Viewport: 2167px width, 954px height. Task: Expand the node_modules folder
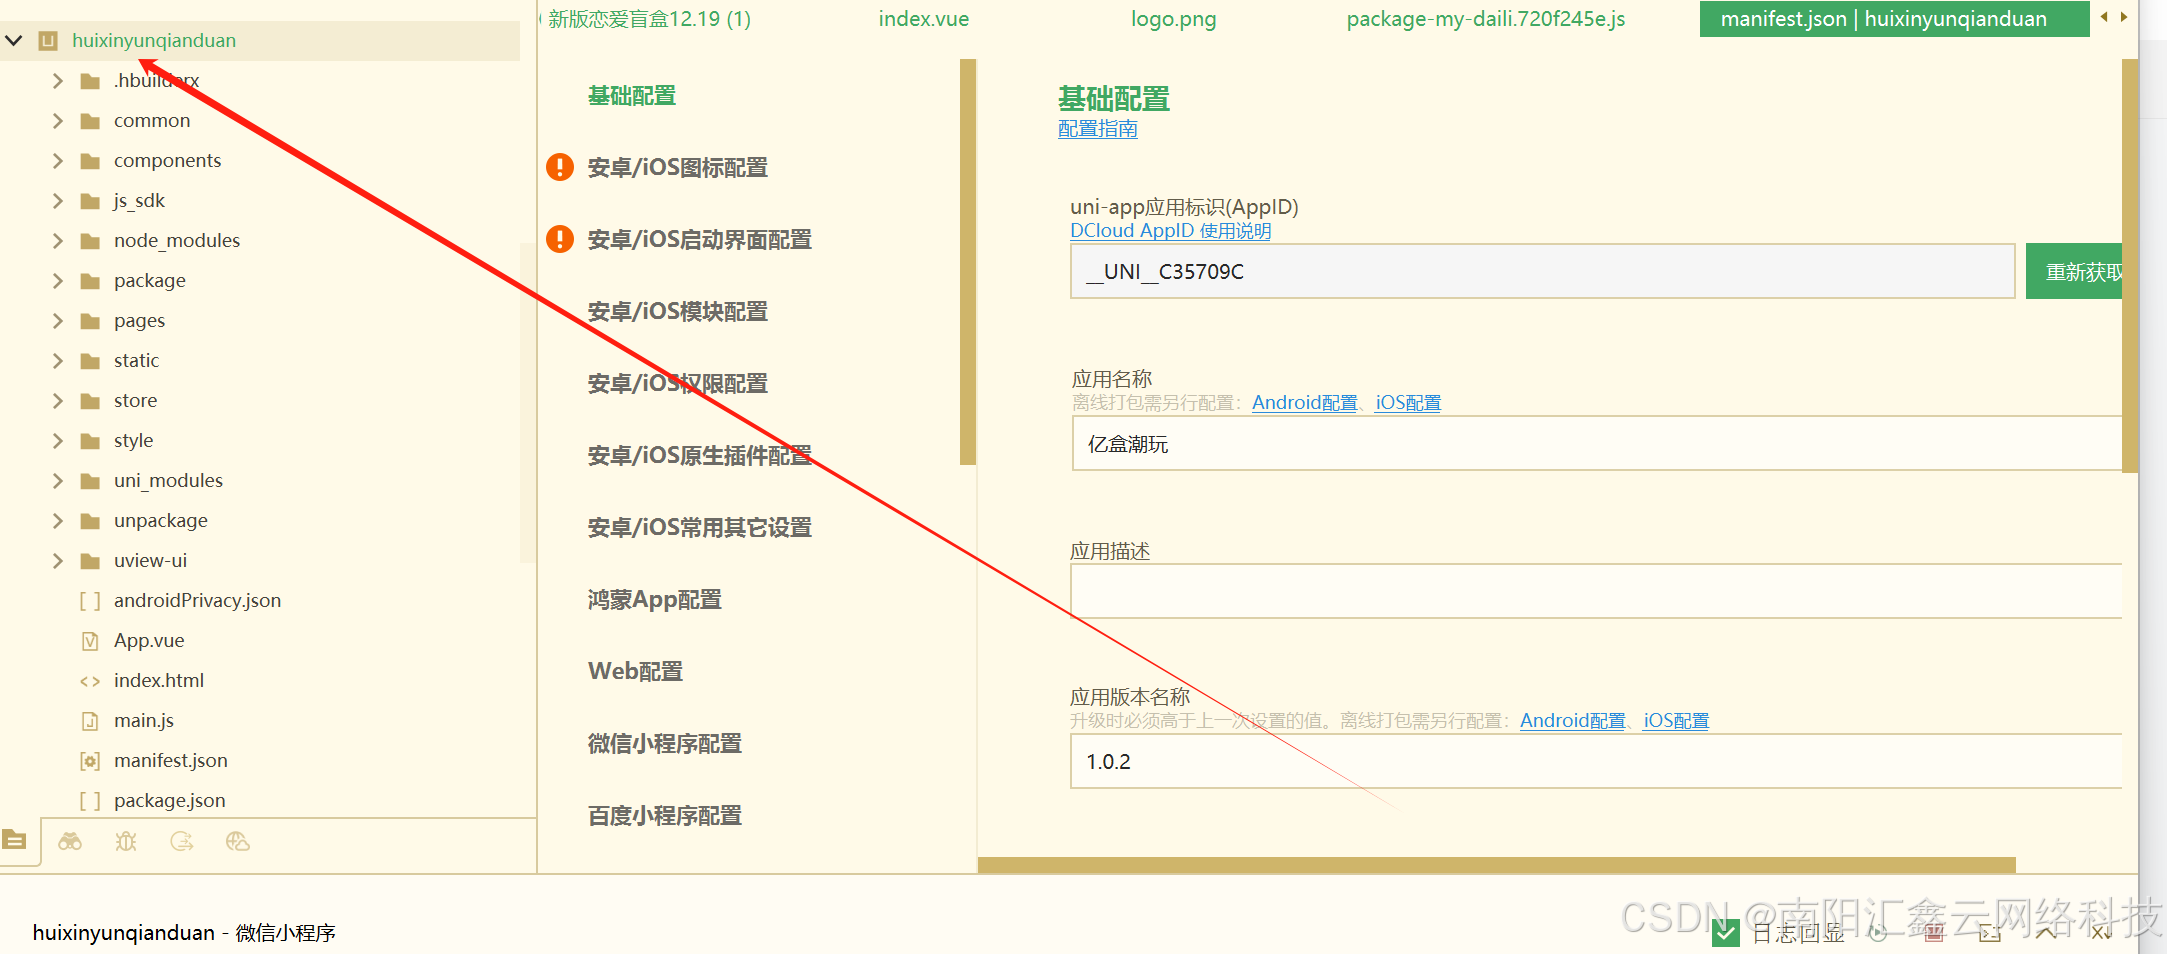[x=57, y=241]
